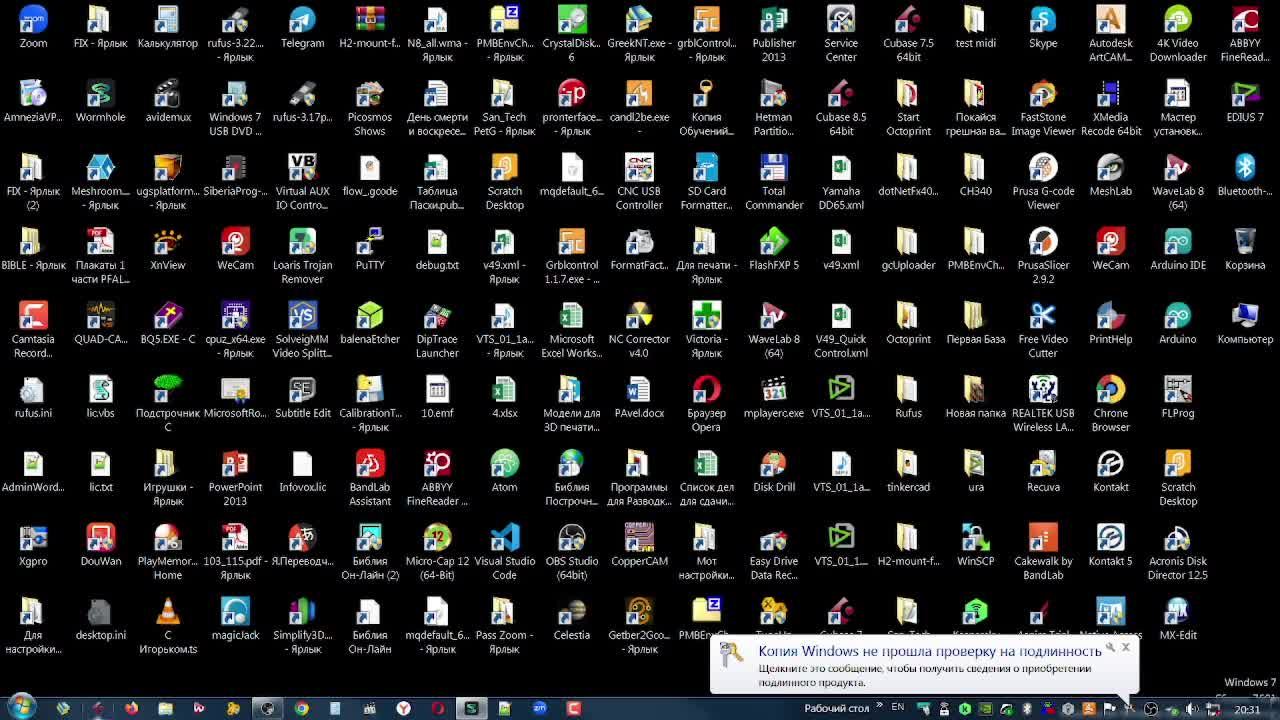Open Celestia desktop shortcut
Screen dimensions: 1280x720
pos(572,619)
